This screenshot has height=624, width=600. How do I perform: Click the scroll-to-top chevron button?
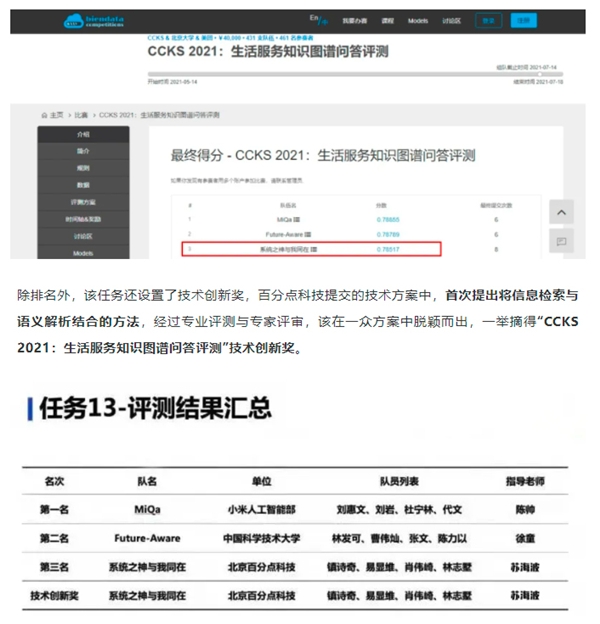pyautogui.click(x=561, y=212)
